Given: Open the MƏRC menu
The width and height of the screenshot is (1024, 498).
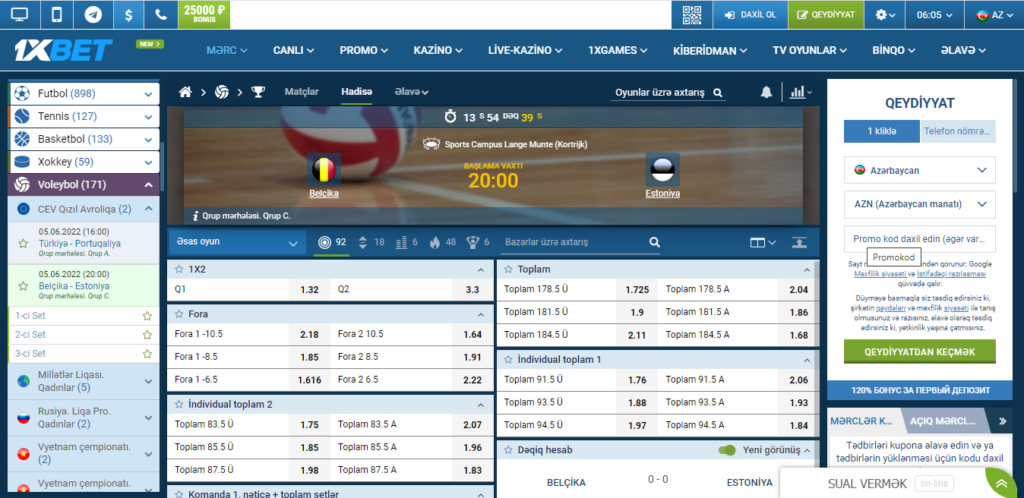Looking at the screenshot, I should pos(227,50).
